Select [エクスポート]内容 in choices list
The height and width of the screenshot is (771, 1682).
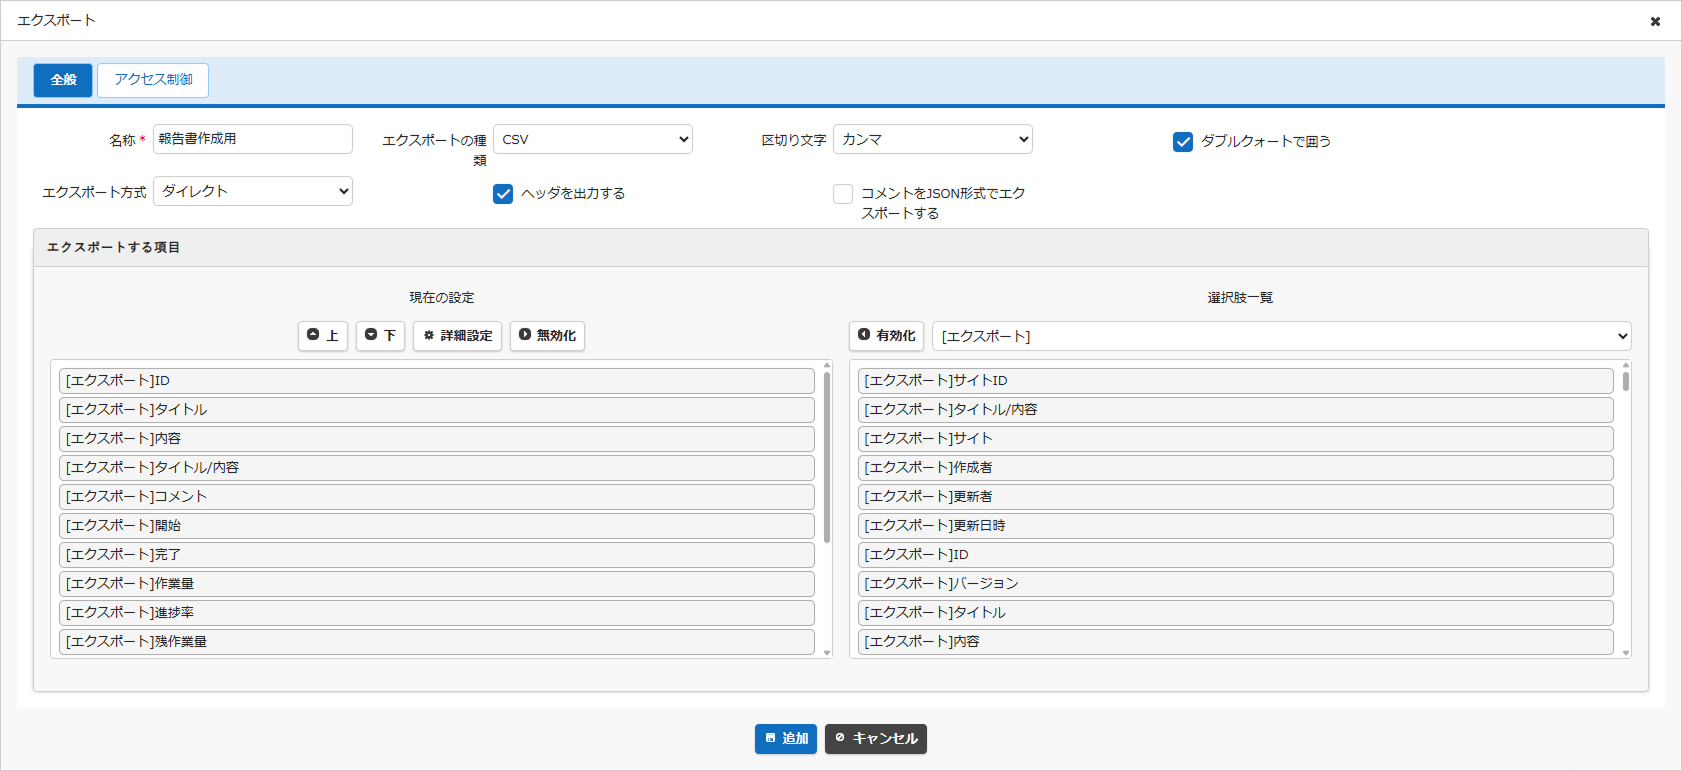pyautogui.click(x=1236, y=642)
